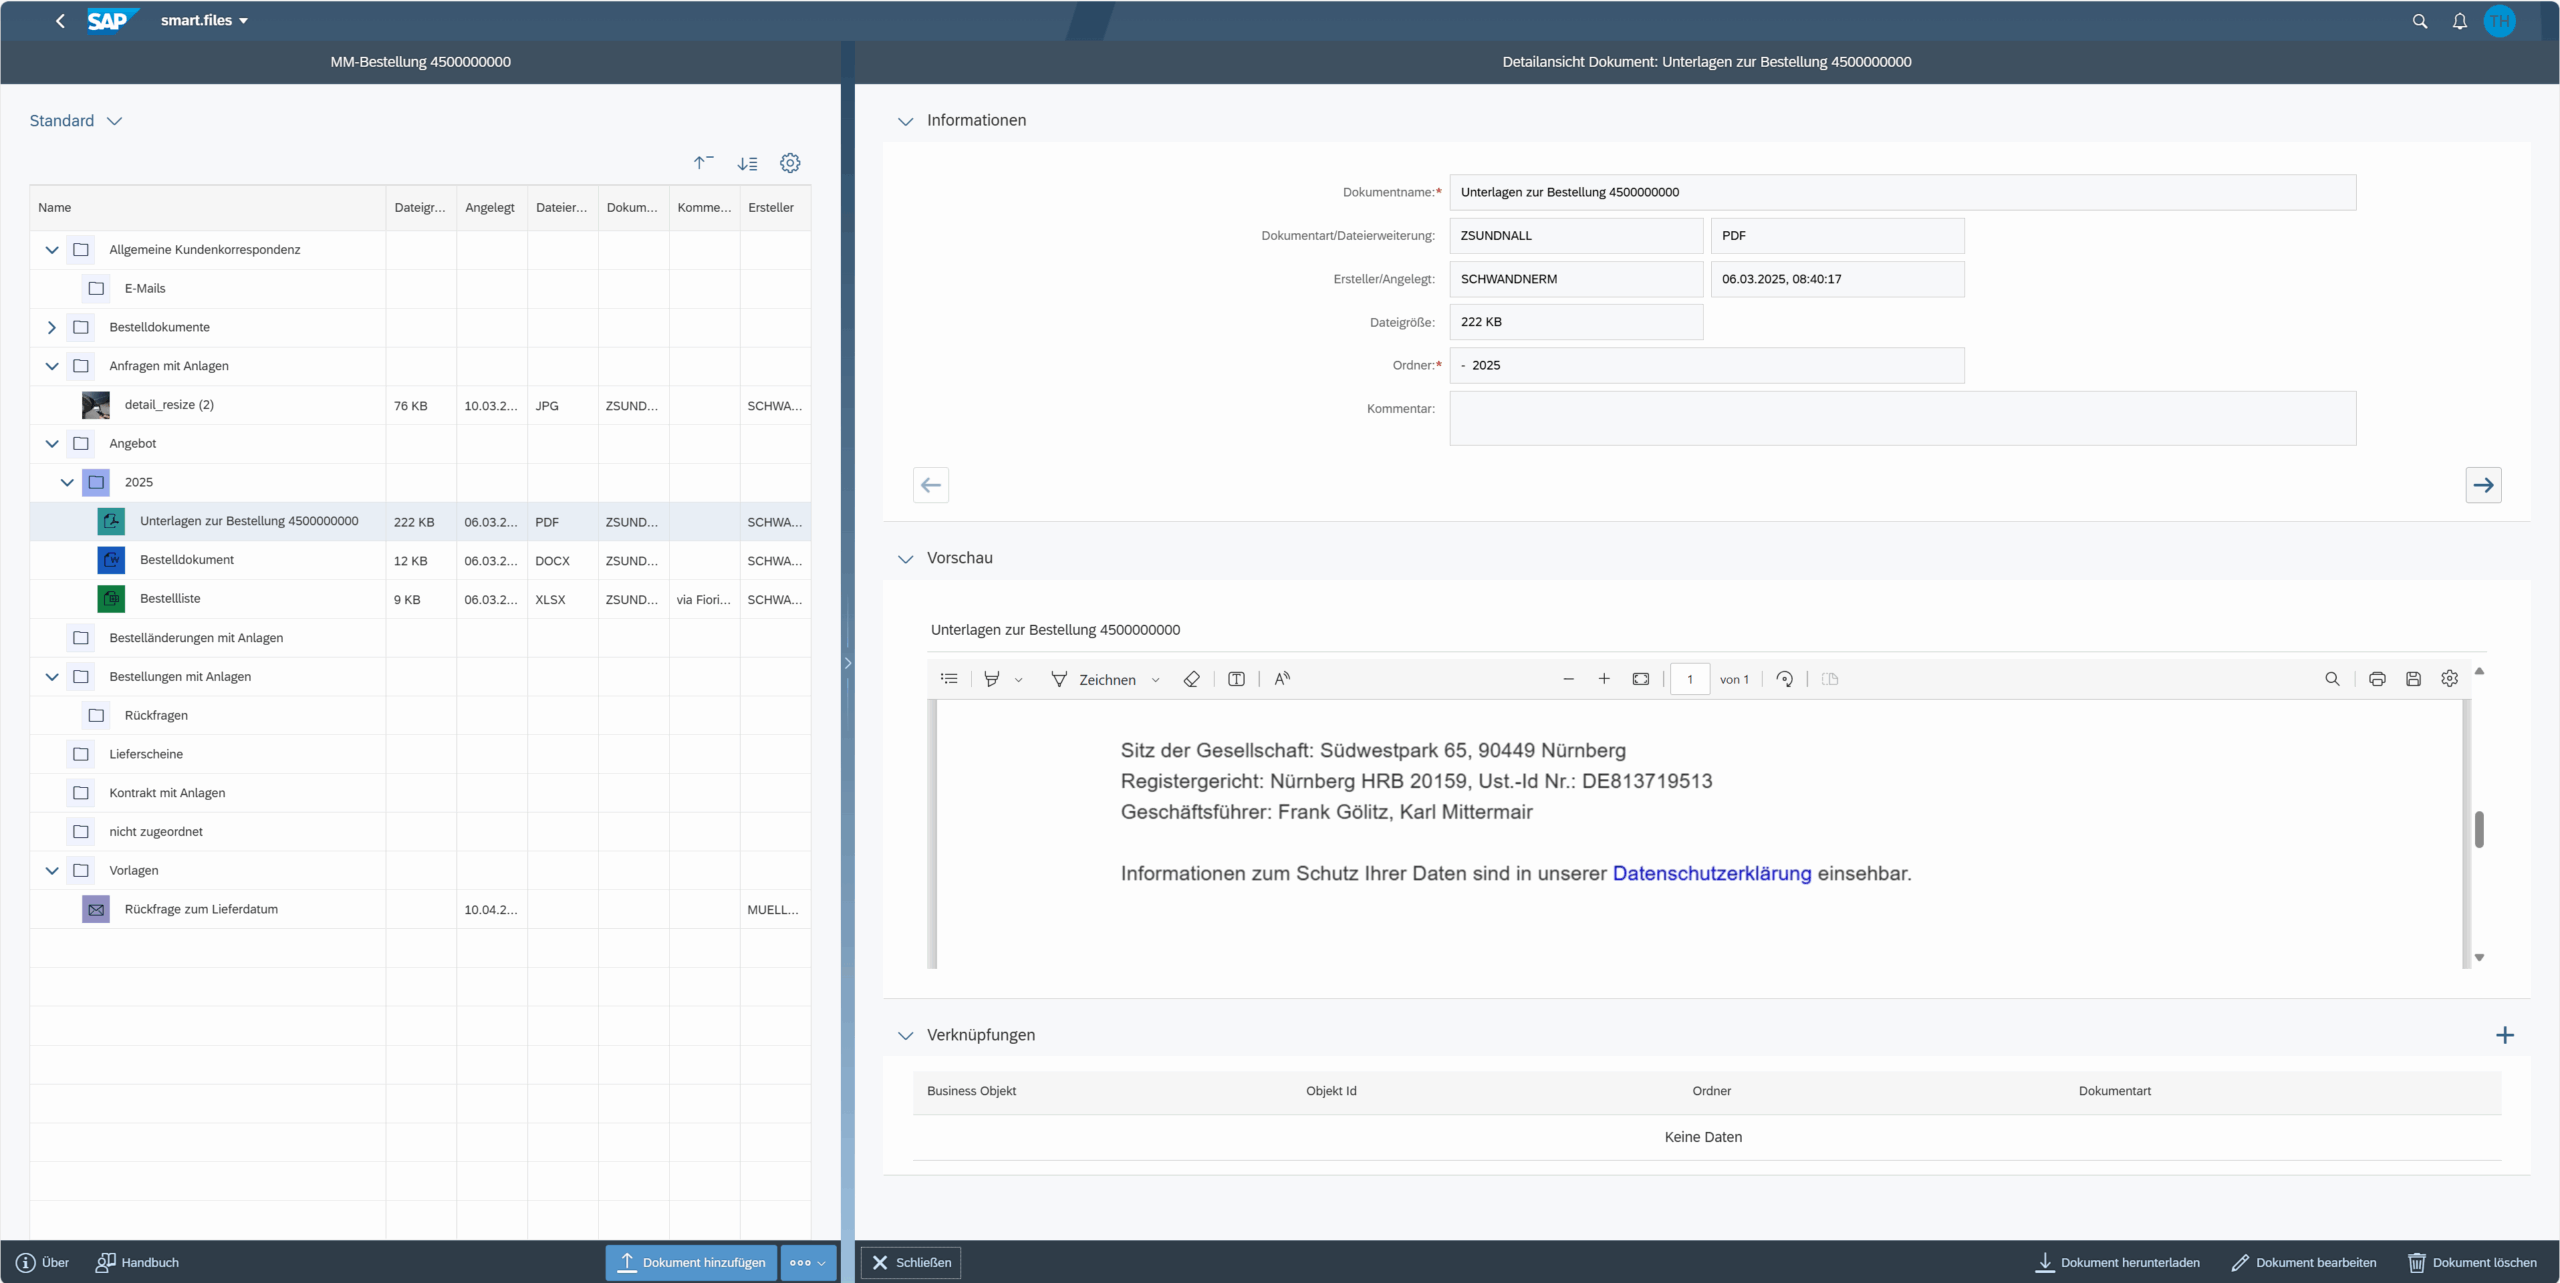Toggle the PDF viewer sidebar list icon
Viewport: 2560px width, 1283px height.
pos(949,679)
